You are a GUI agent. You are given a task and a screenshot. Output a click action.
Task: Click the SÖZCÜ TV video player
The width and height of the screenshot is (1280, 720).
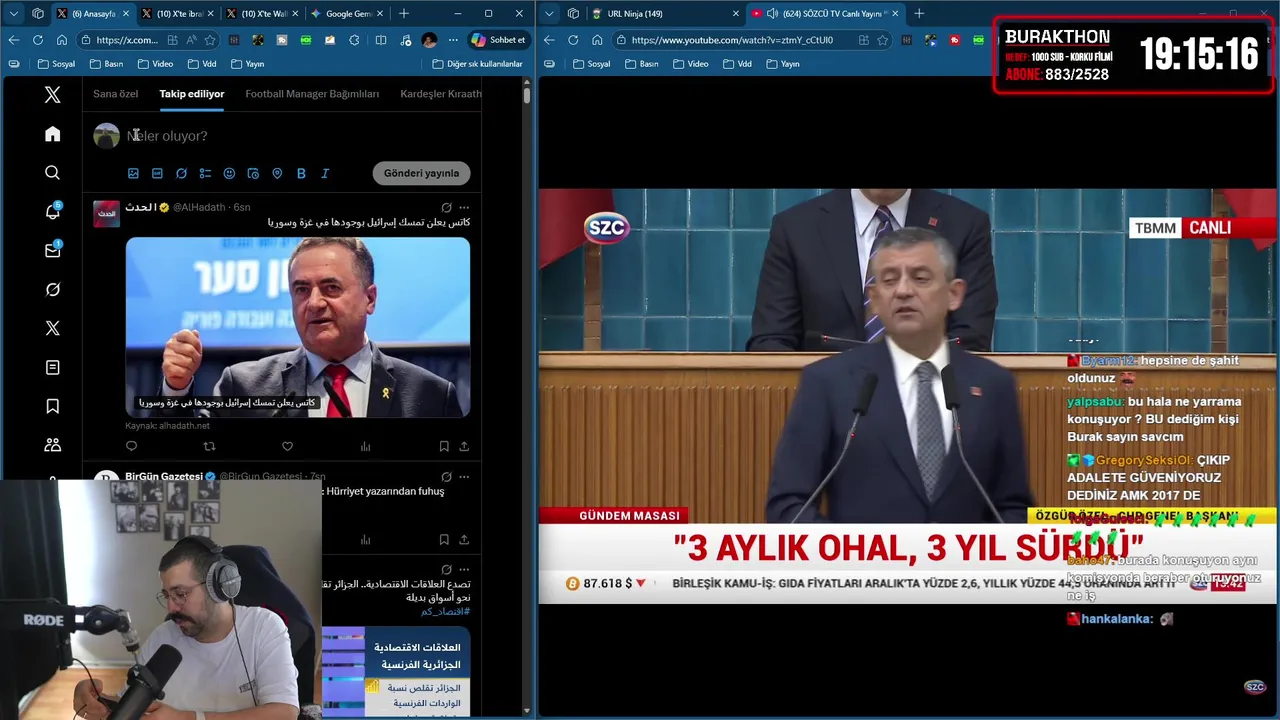tap(907, 396)
